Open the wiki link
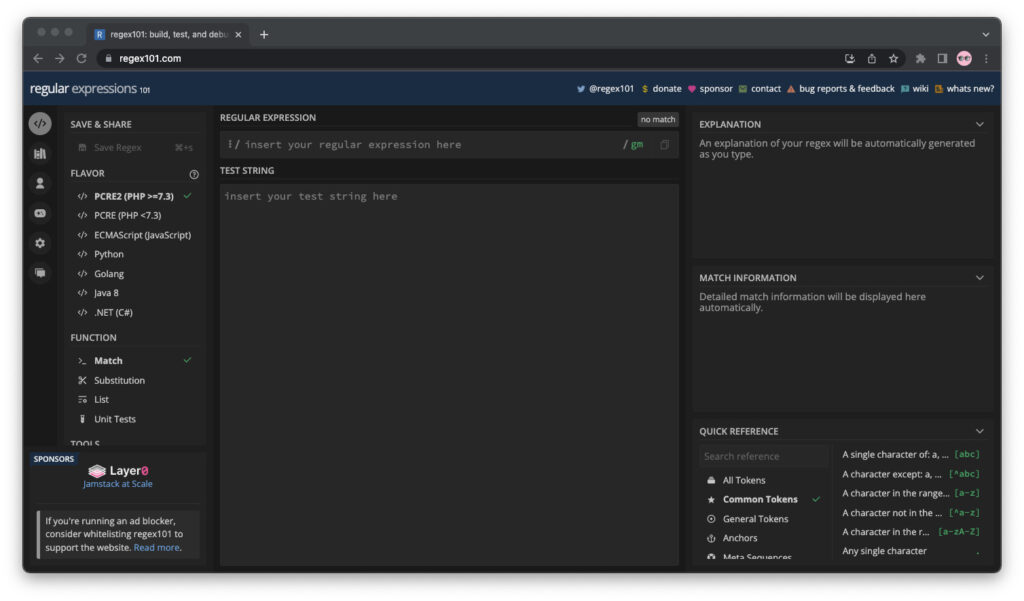The image size is (1024, 601). (x=914, y=89)
